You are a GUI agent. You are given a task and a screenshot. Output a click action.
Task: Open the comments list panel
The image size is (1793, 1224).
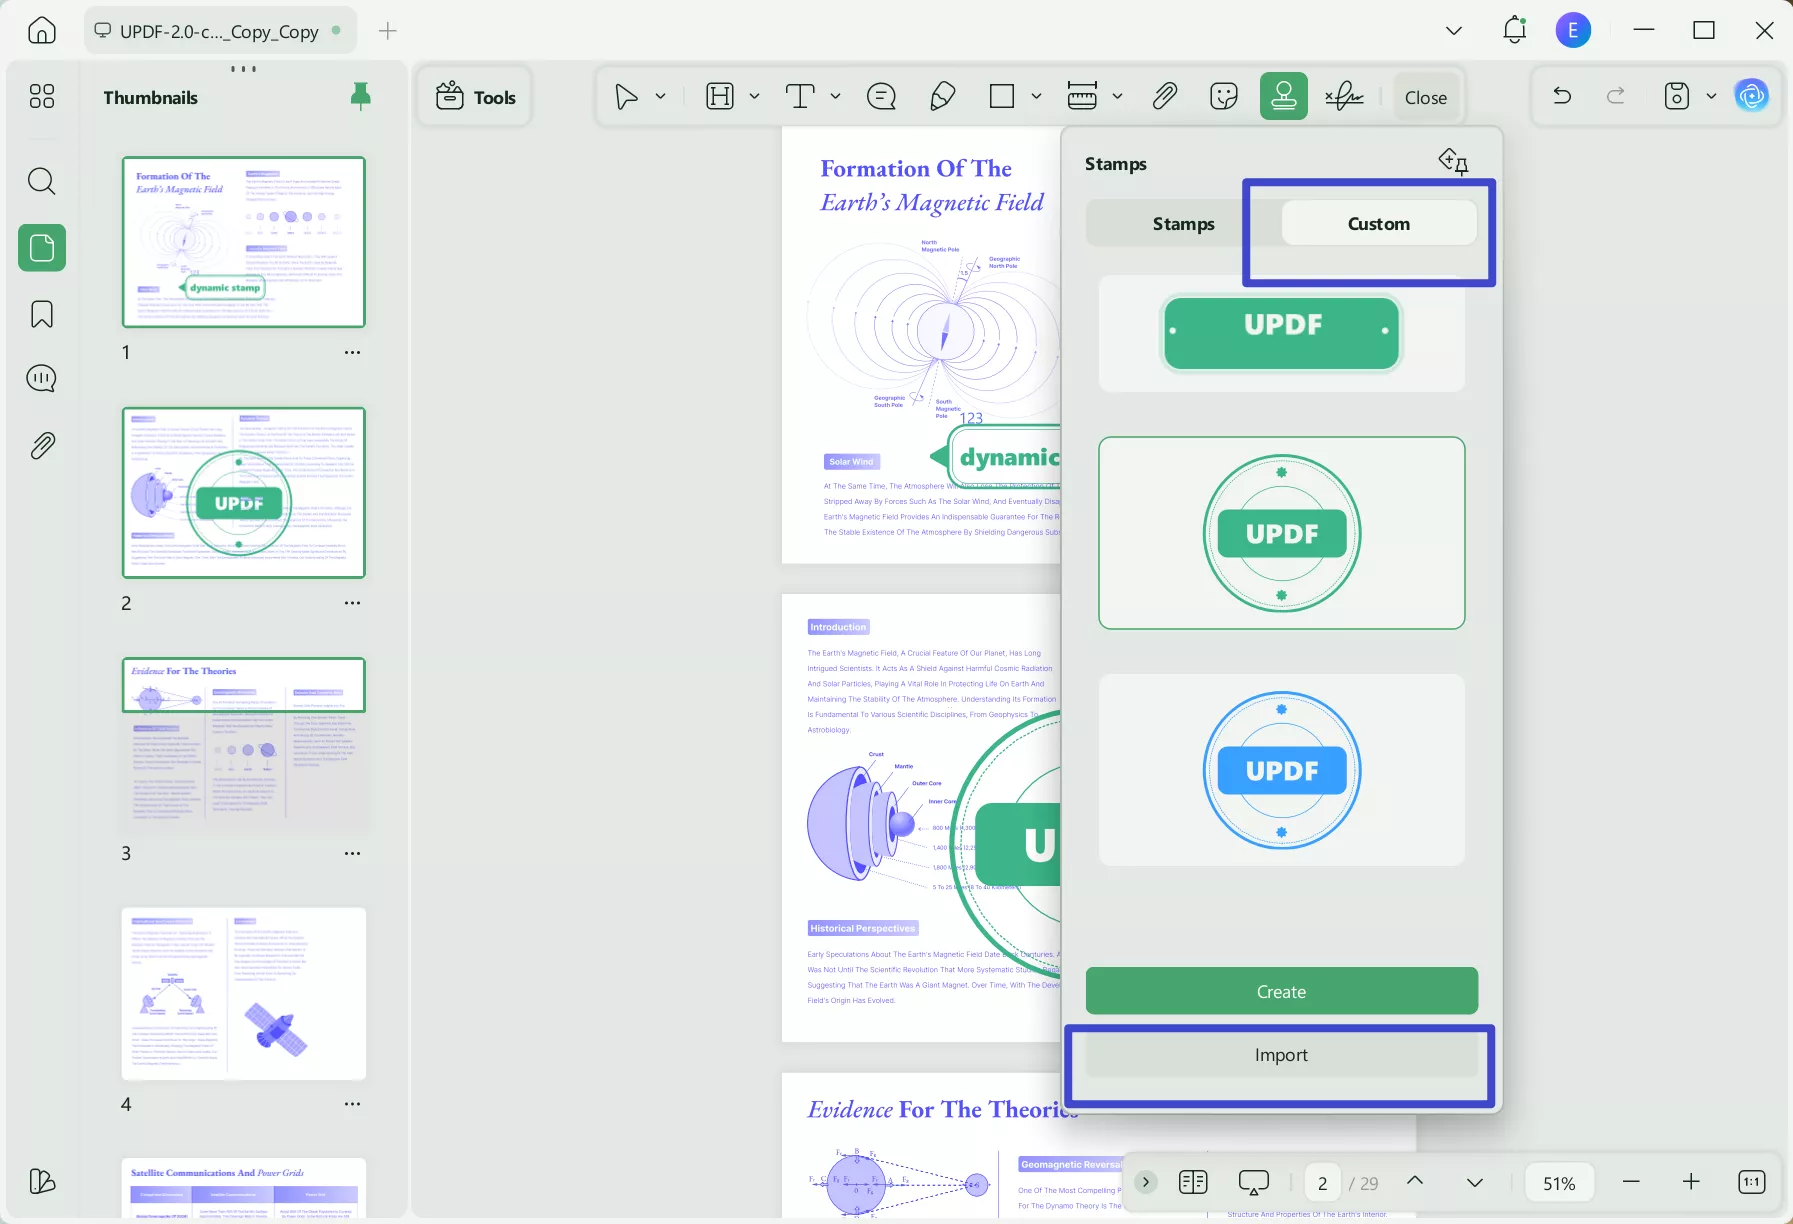coord(42,379)
